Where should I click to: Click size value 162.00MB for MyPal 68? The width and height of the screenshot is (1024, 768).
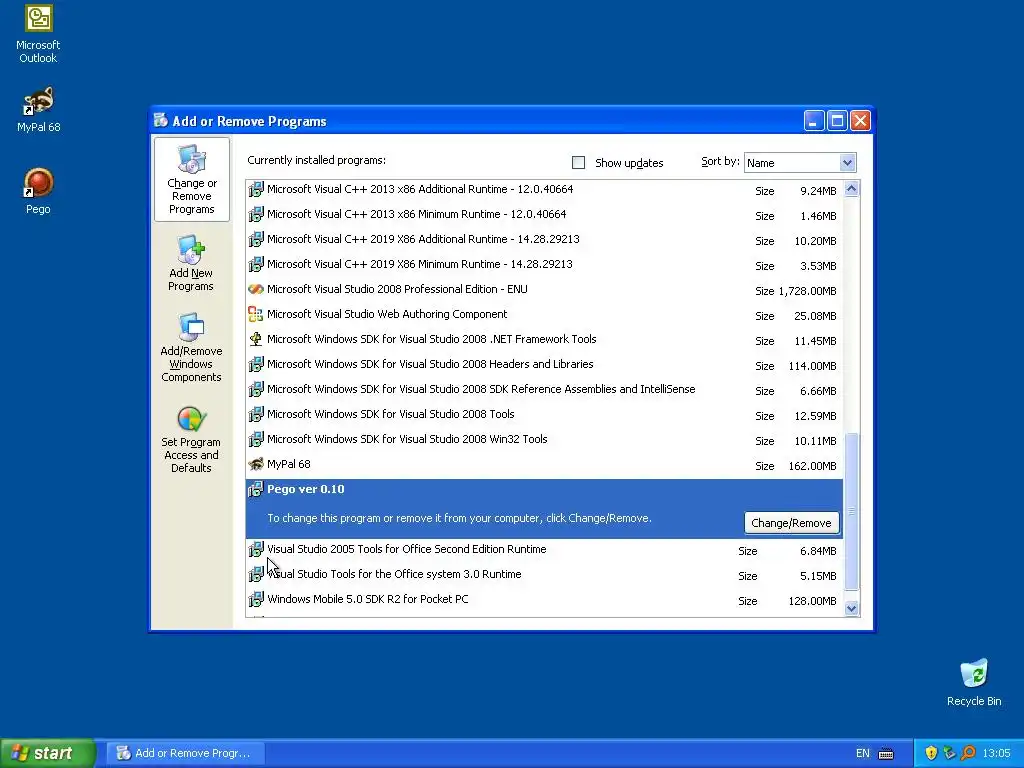pyautogui.click(x=812, y=466)
